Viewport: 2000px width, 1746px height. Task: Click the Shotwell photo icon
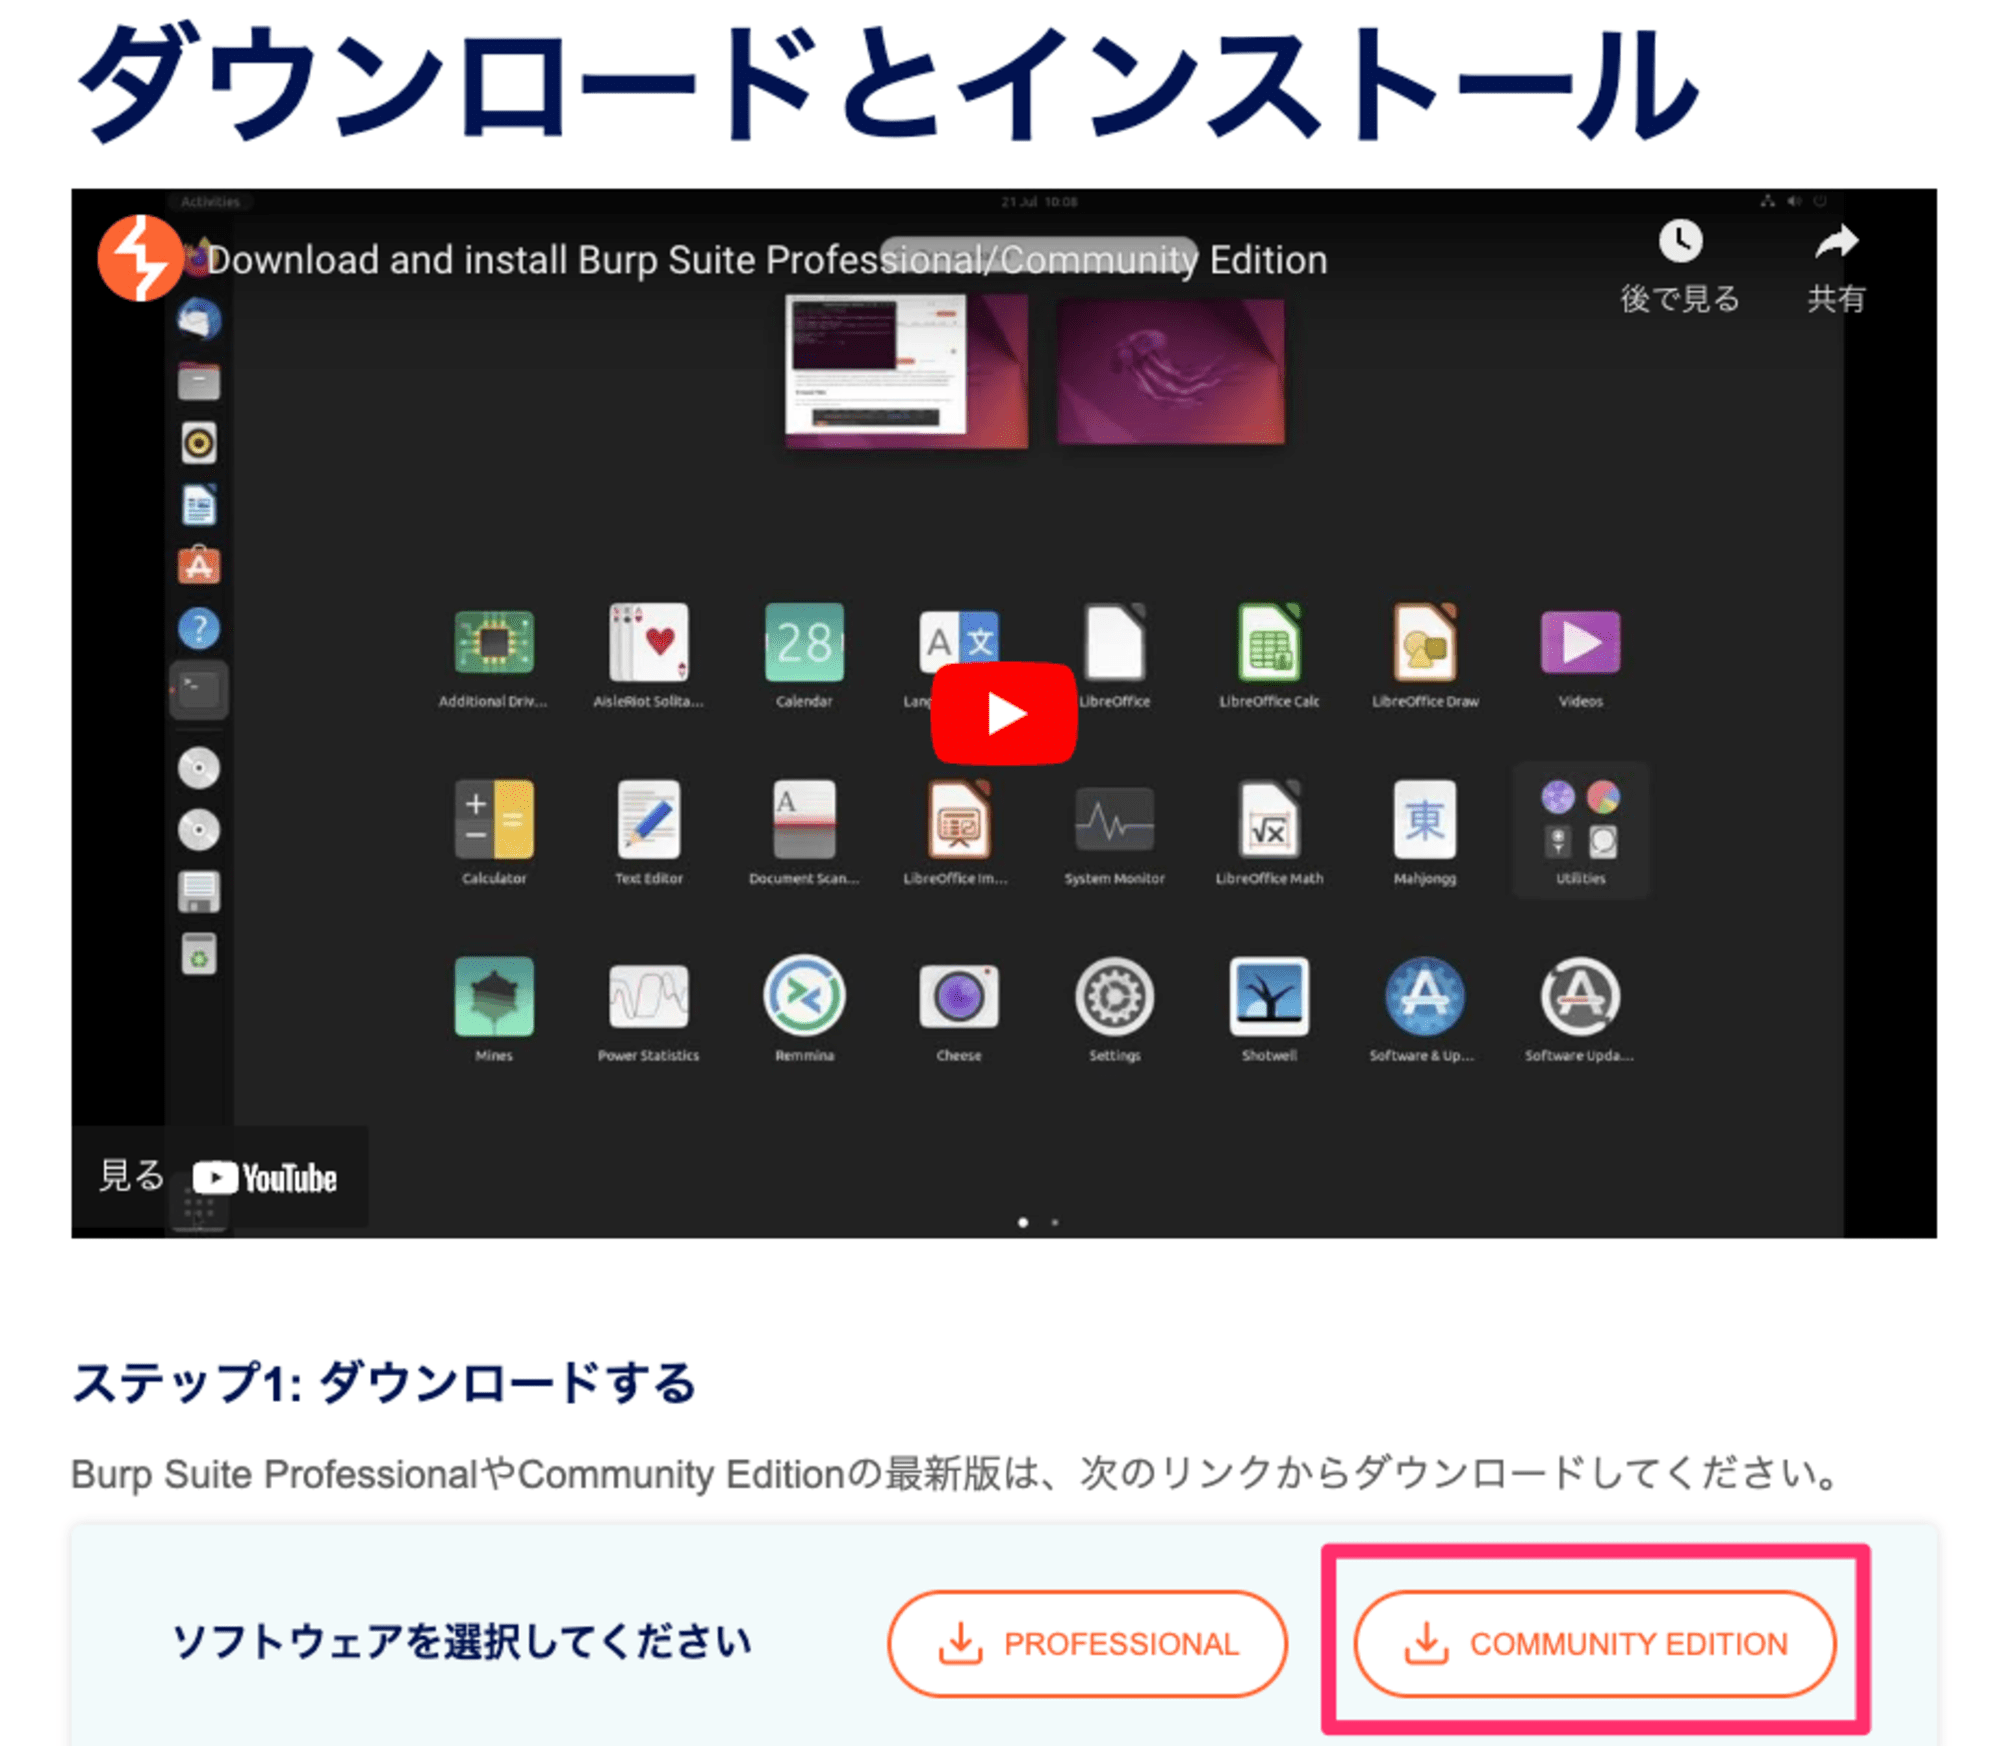1269,997
